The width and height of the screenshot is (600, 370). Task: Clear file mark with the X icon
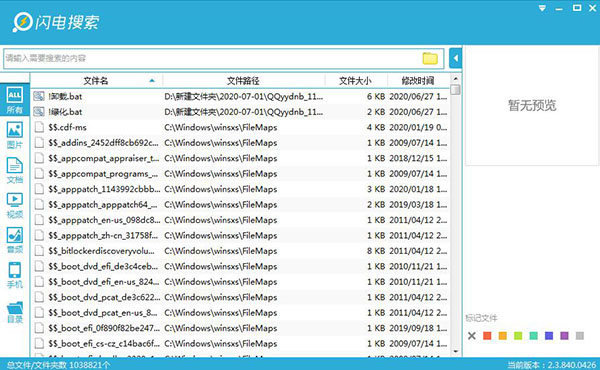(472, 336)
